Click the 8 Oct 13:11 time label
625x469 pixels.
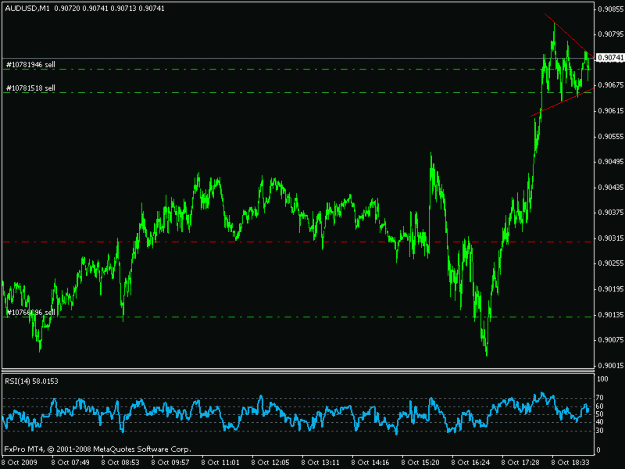320,463
